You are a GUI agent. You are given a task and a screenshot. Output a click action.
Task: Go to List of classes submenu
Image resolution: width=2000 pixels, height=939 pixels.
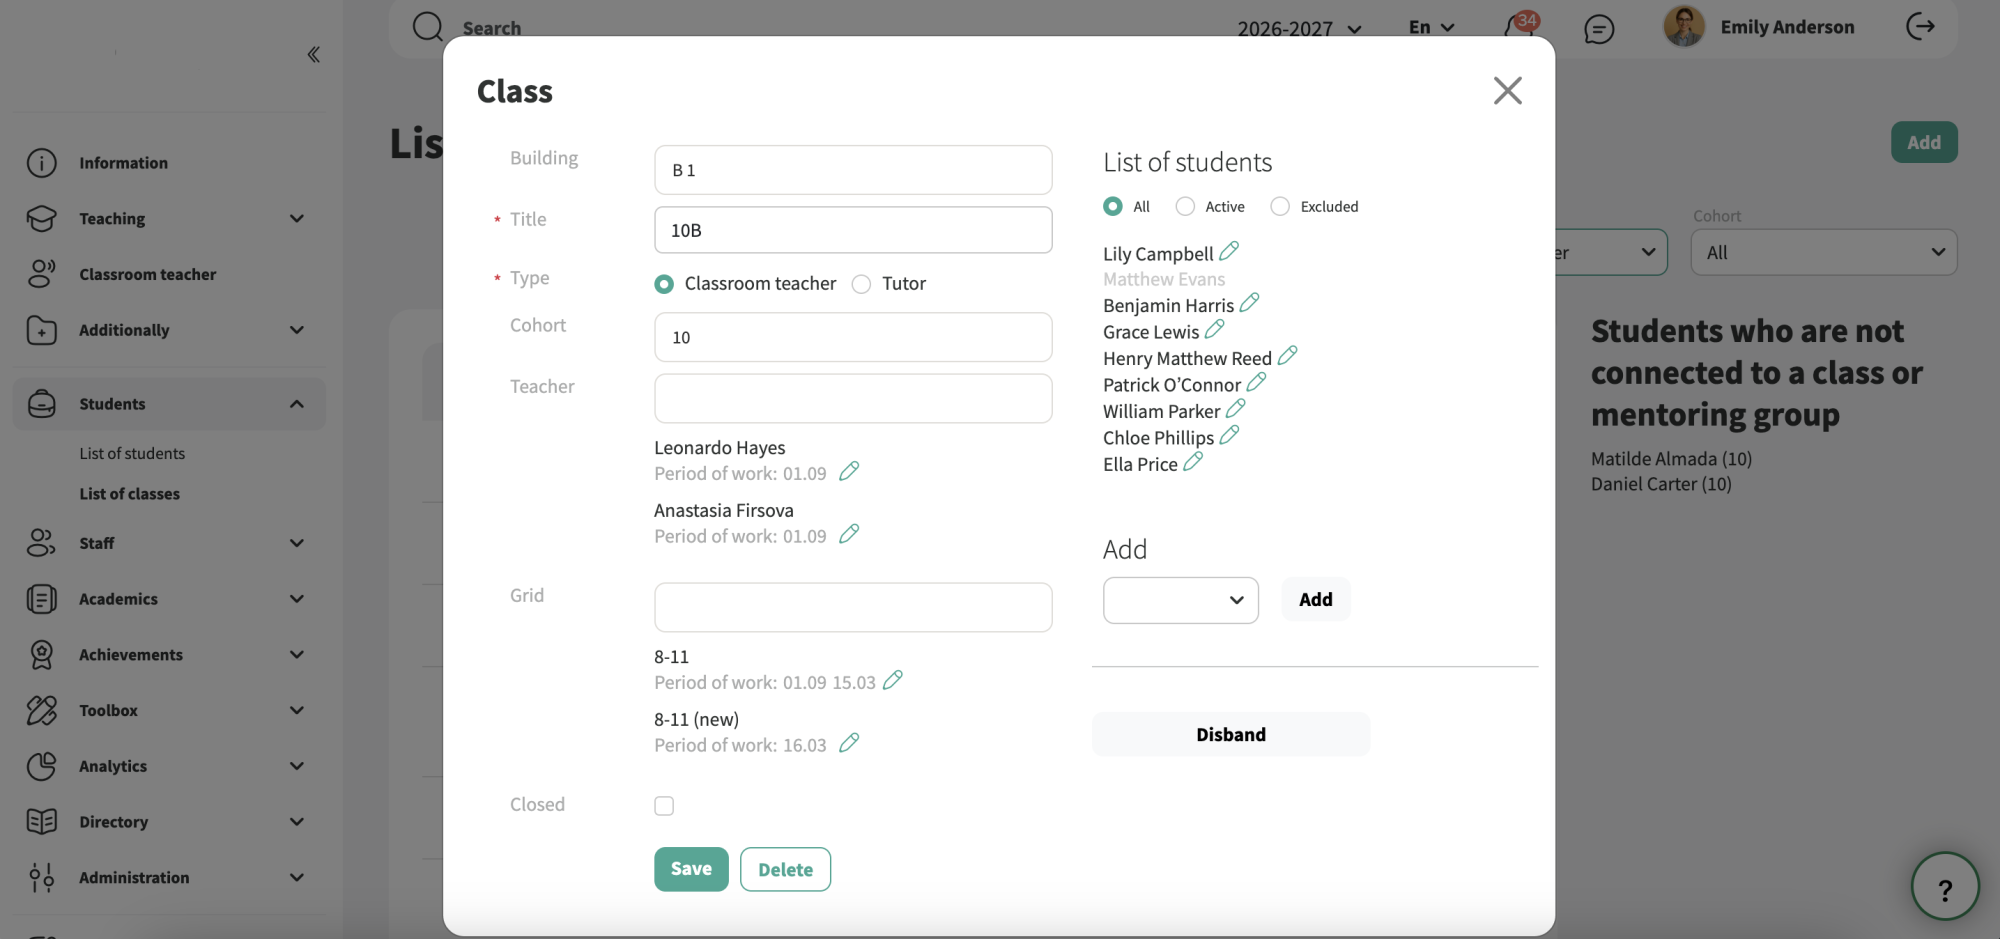[130, 494]
